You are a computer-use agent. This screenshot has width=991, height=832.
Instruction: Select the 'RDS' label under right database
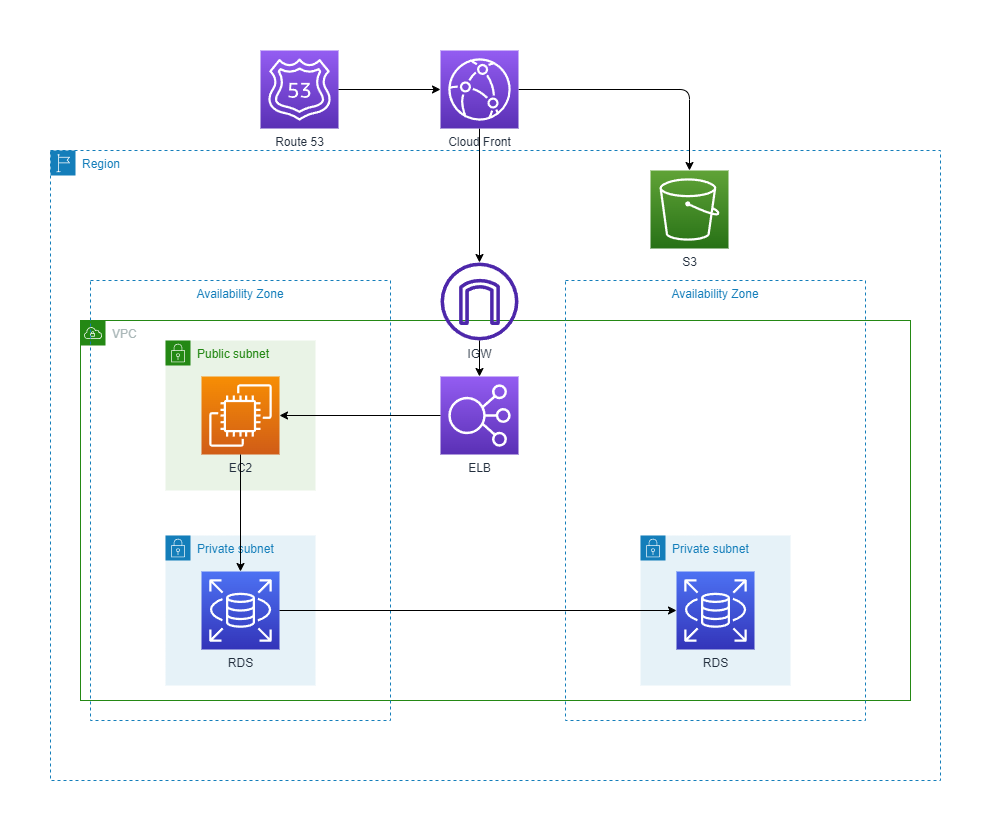(x=715, y=663)
